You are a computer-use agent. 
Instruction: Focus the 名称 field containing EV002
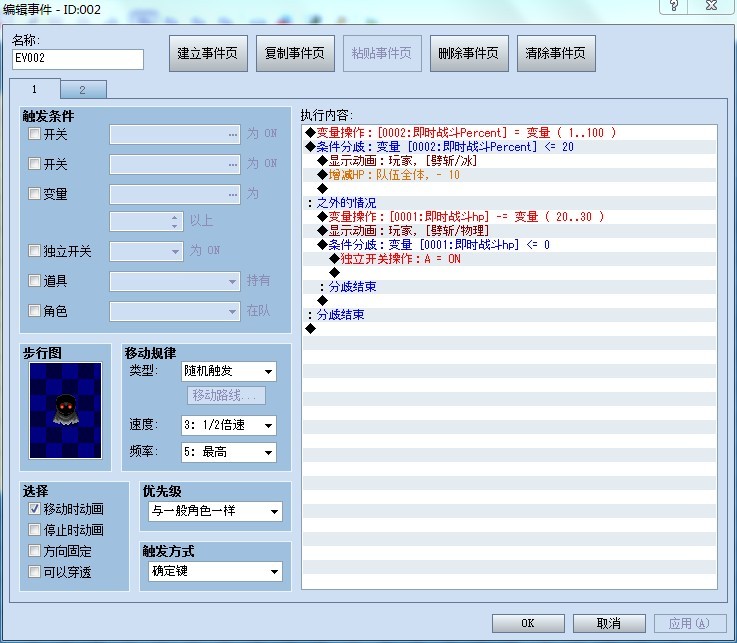78,59
